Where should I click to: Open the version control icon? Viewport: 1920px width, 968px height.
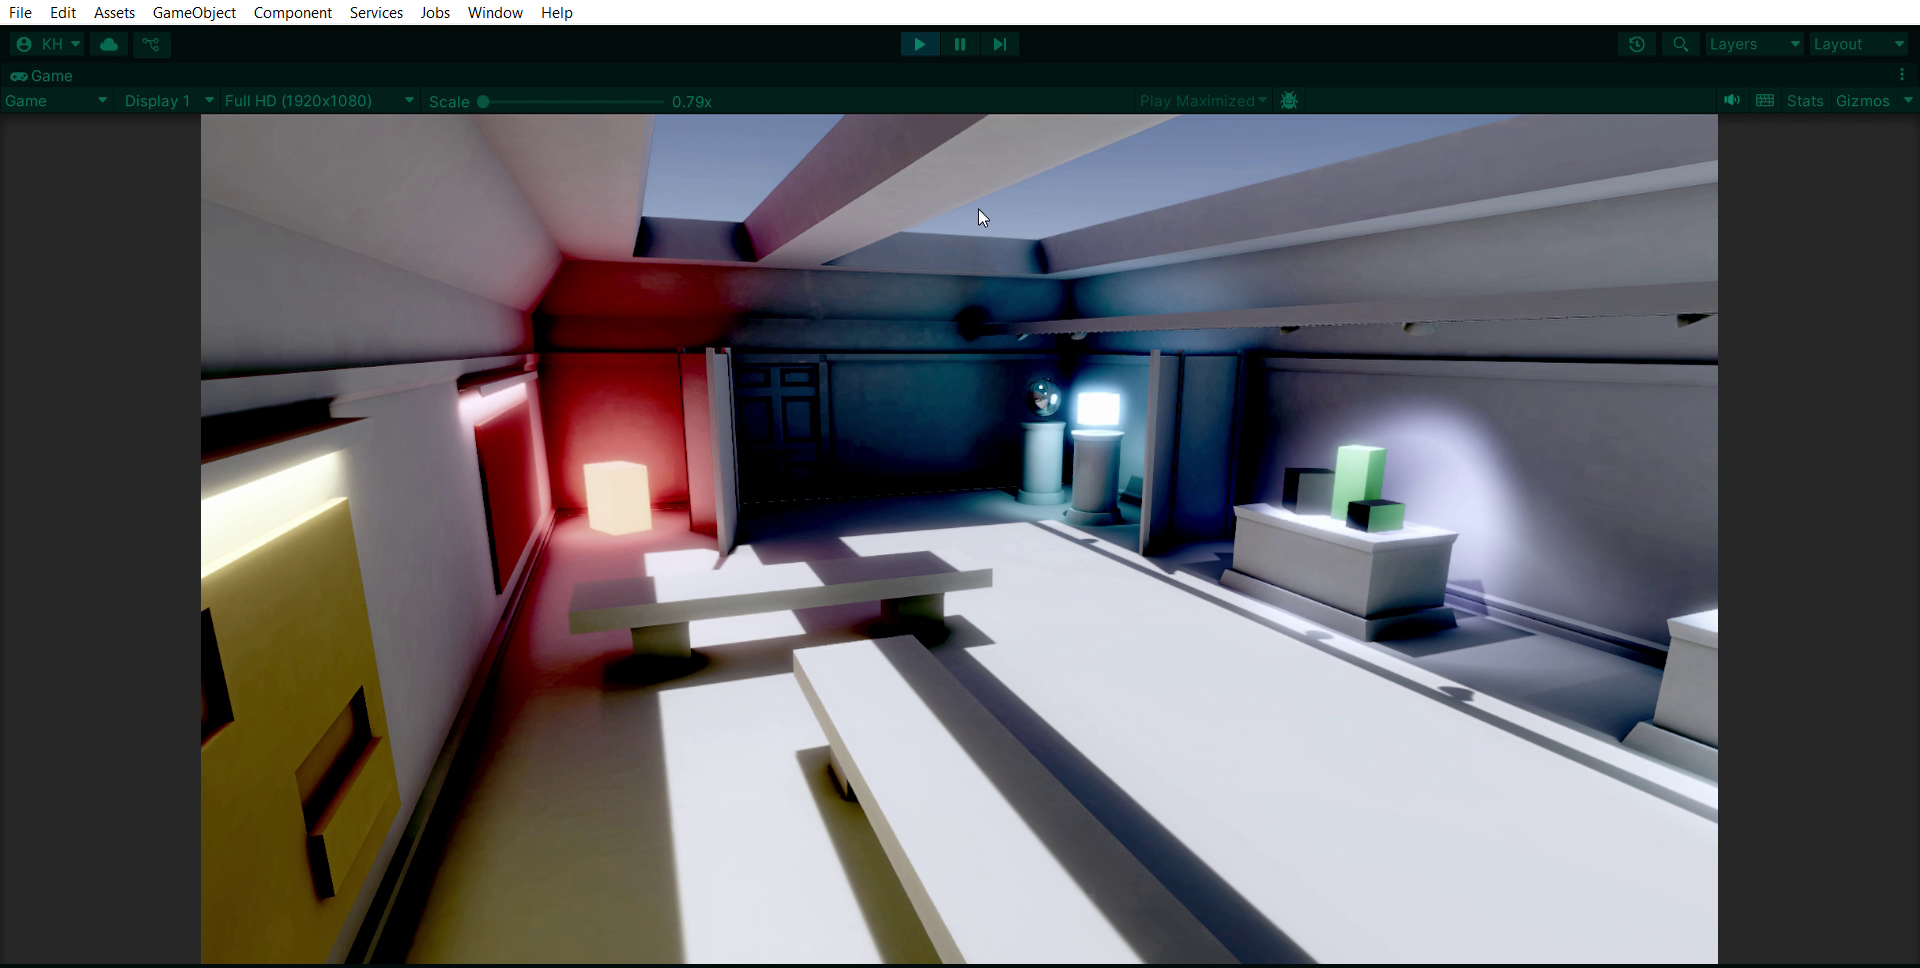tap(151, 44)
